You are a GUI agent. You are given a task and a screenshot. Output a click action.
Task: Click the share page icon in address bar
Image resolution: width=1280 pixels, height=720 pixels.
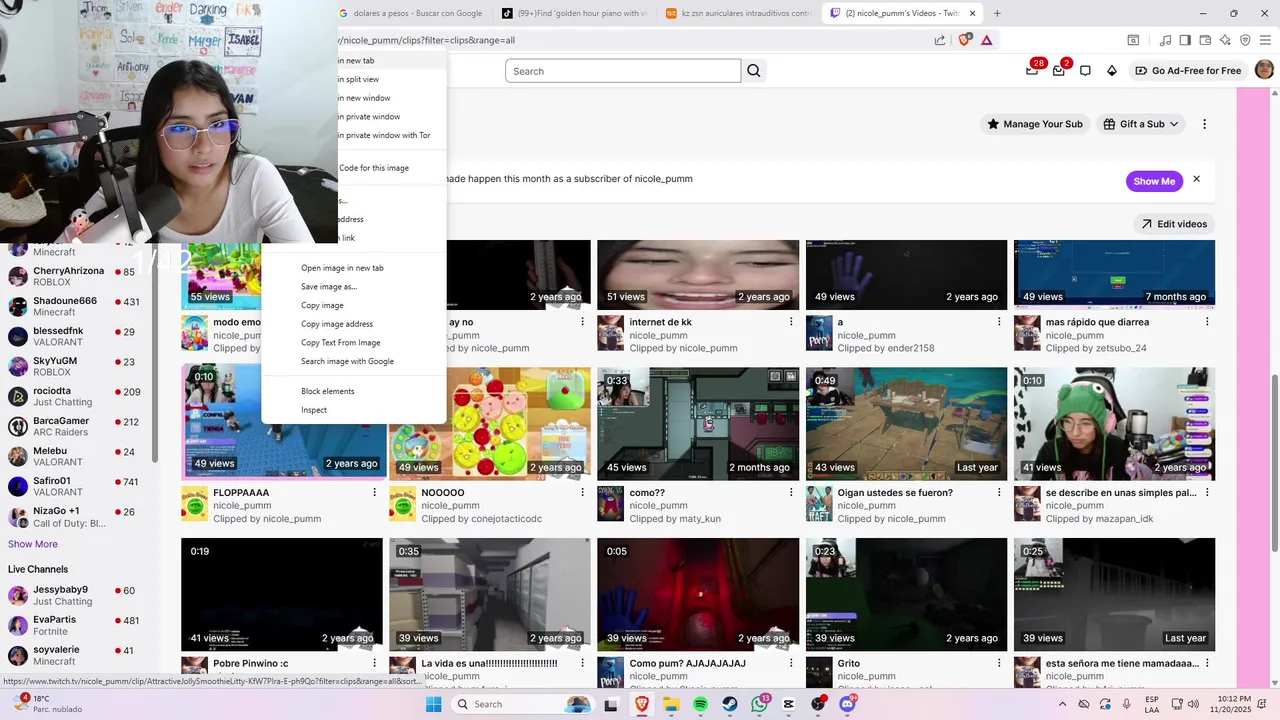pyautogui.click(x=940, y=40)
